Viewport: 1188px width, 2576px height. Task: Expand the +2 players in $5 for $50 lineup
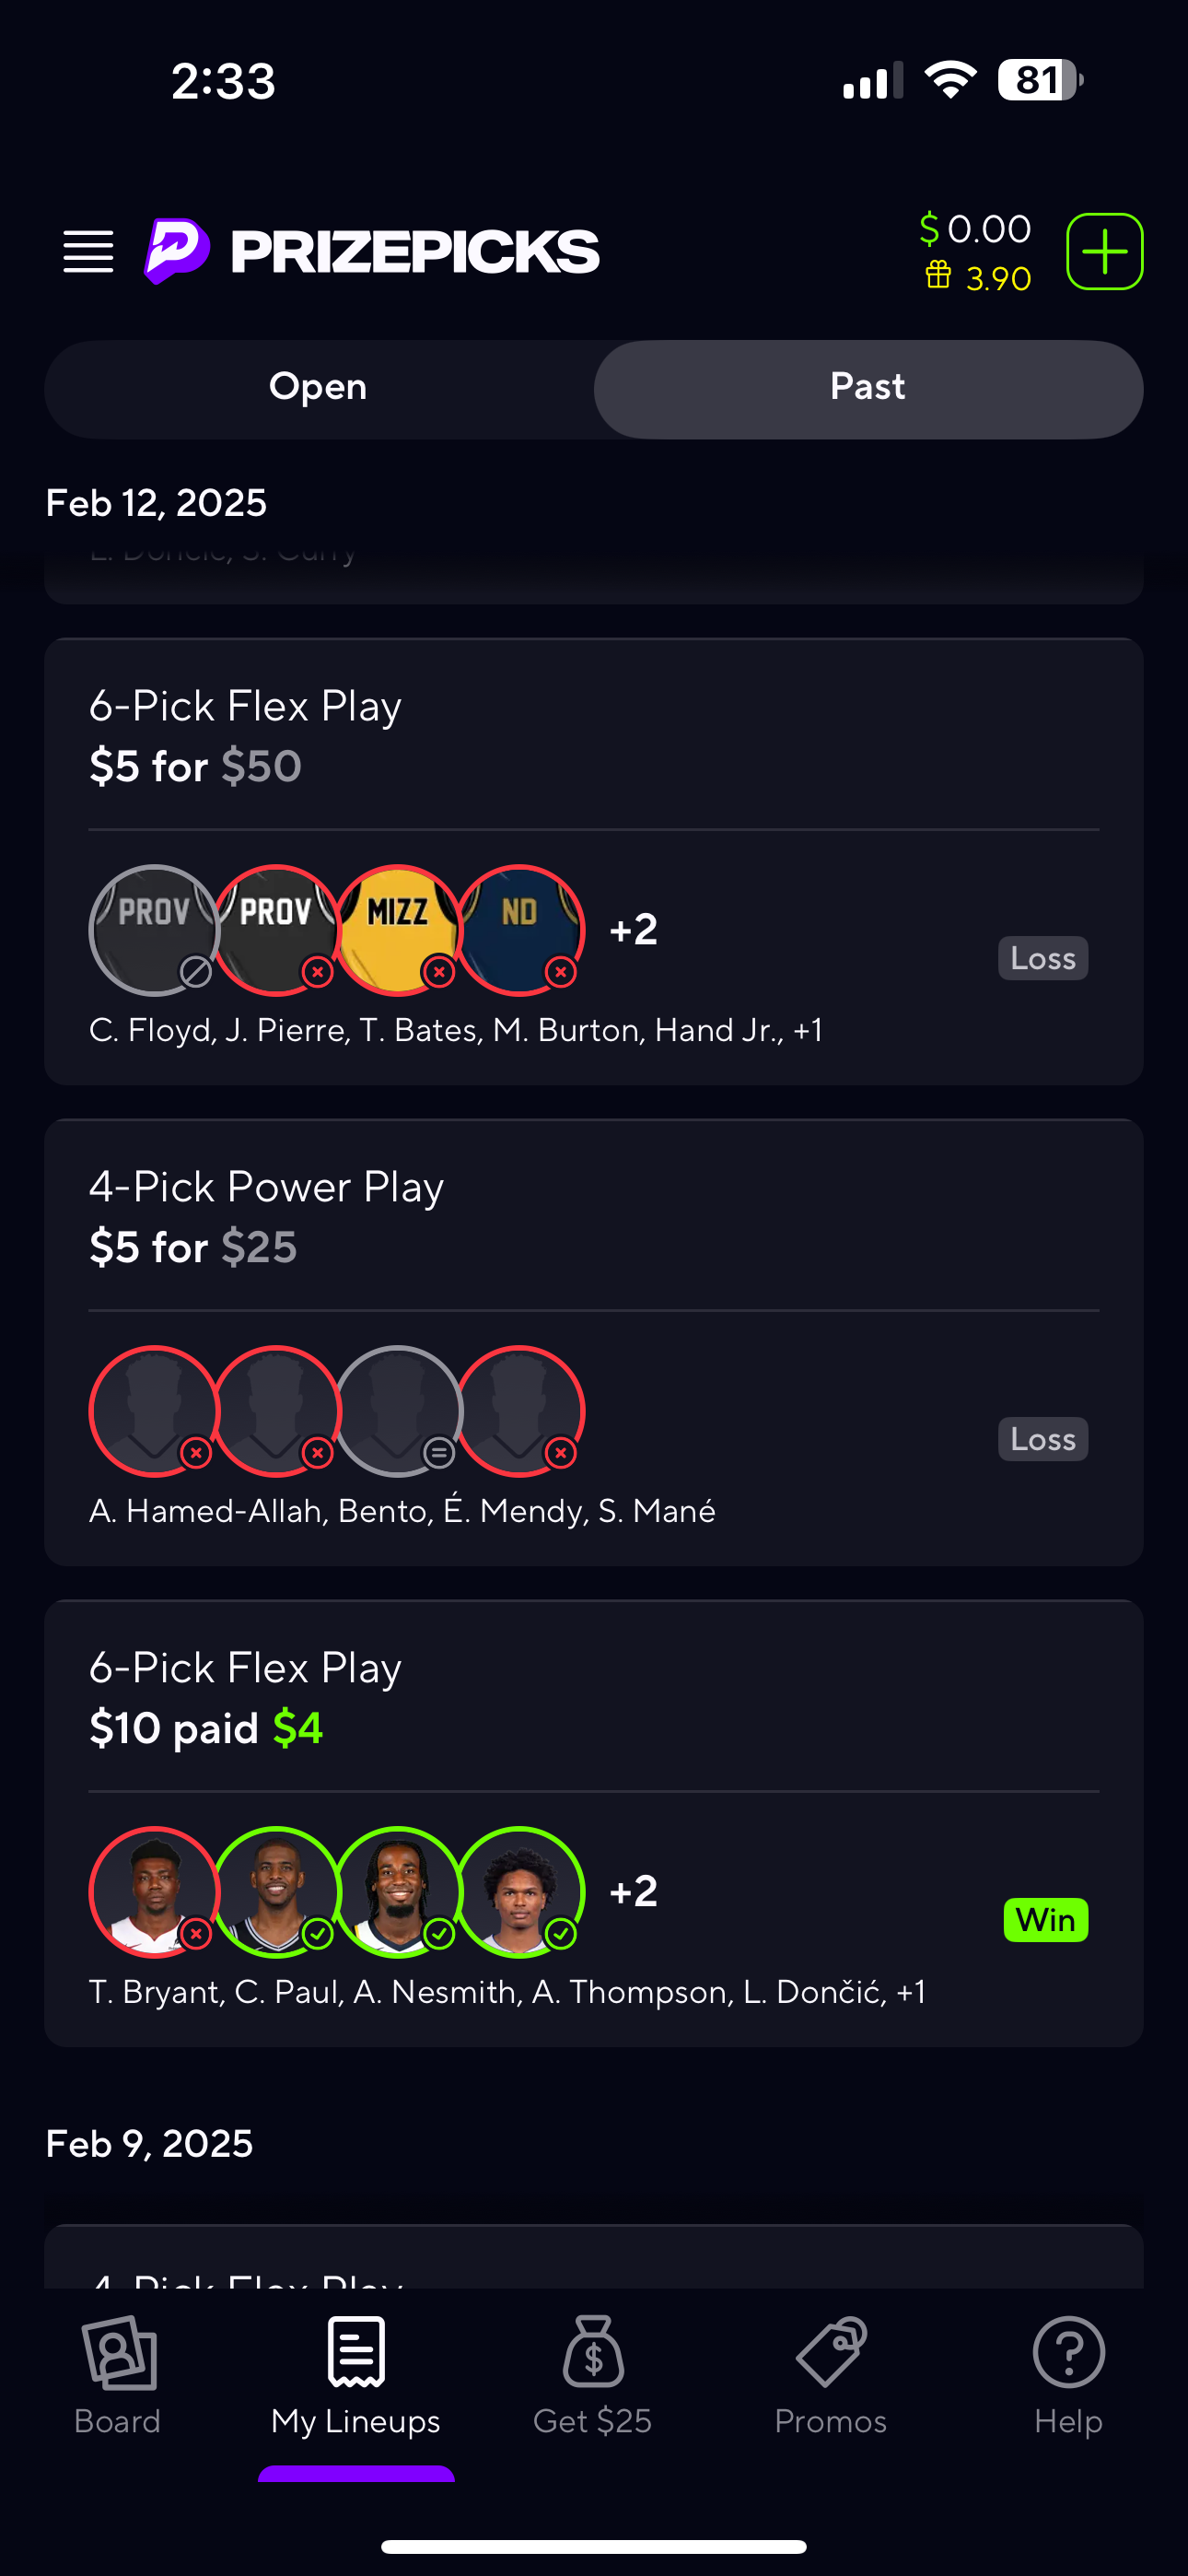pyautogui.click(x=634, y=930)
